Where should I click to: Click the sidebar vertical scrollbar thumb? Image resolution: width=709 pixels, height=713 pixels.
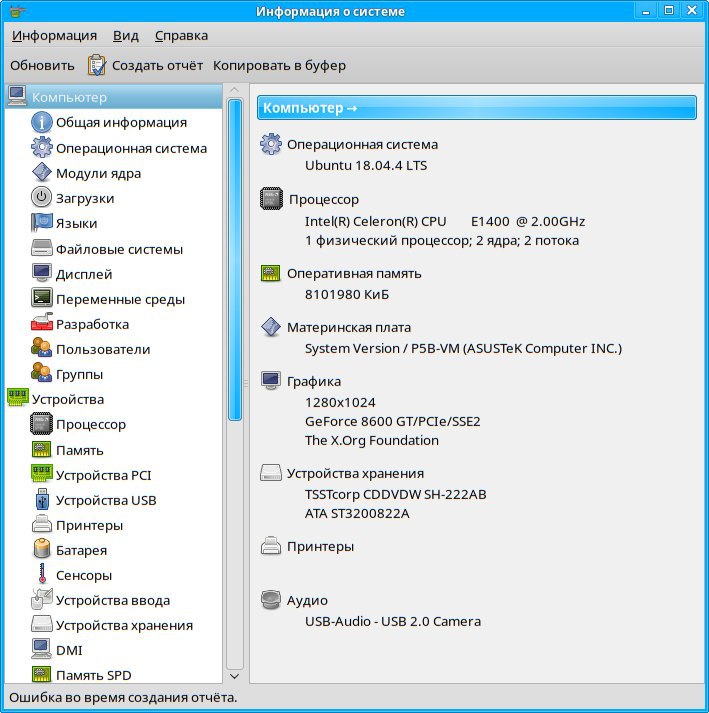pyautogui.click(x=235, y=260)
